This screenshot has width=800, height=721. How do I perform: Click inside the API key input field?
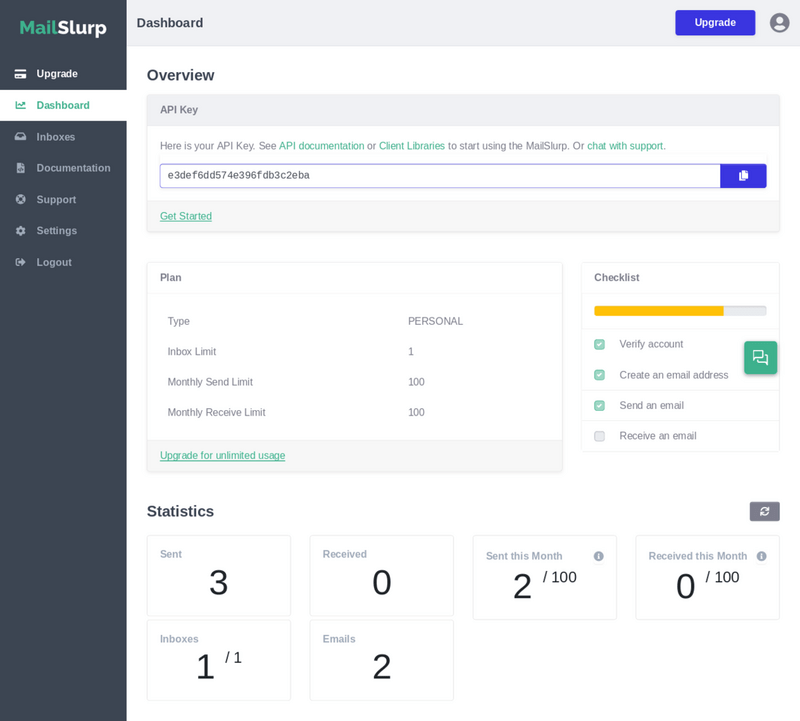(x=440, y=176)
